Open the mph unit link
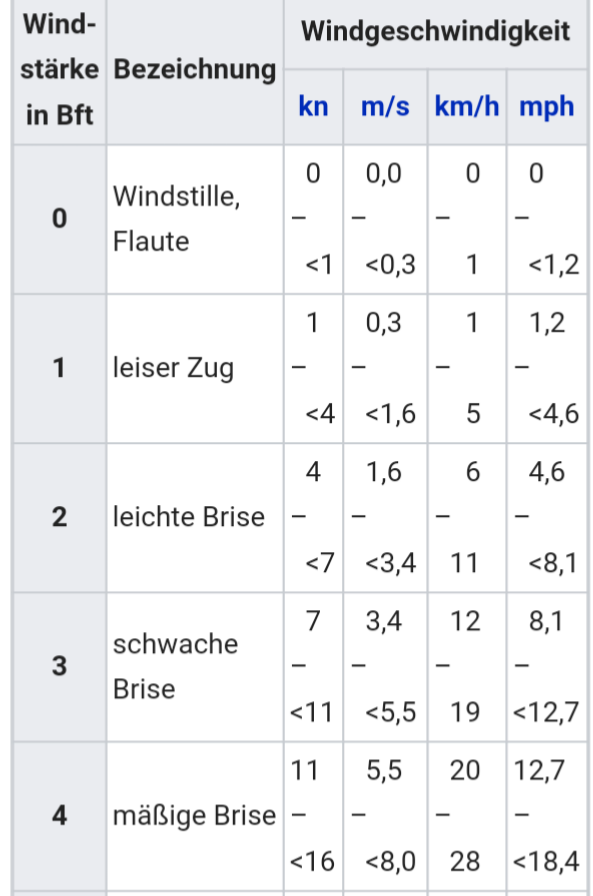The height and width of the screenshot is (896, 593). pyautogui.click(x=546, y=107)
